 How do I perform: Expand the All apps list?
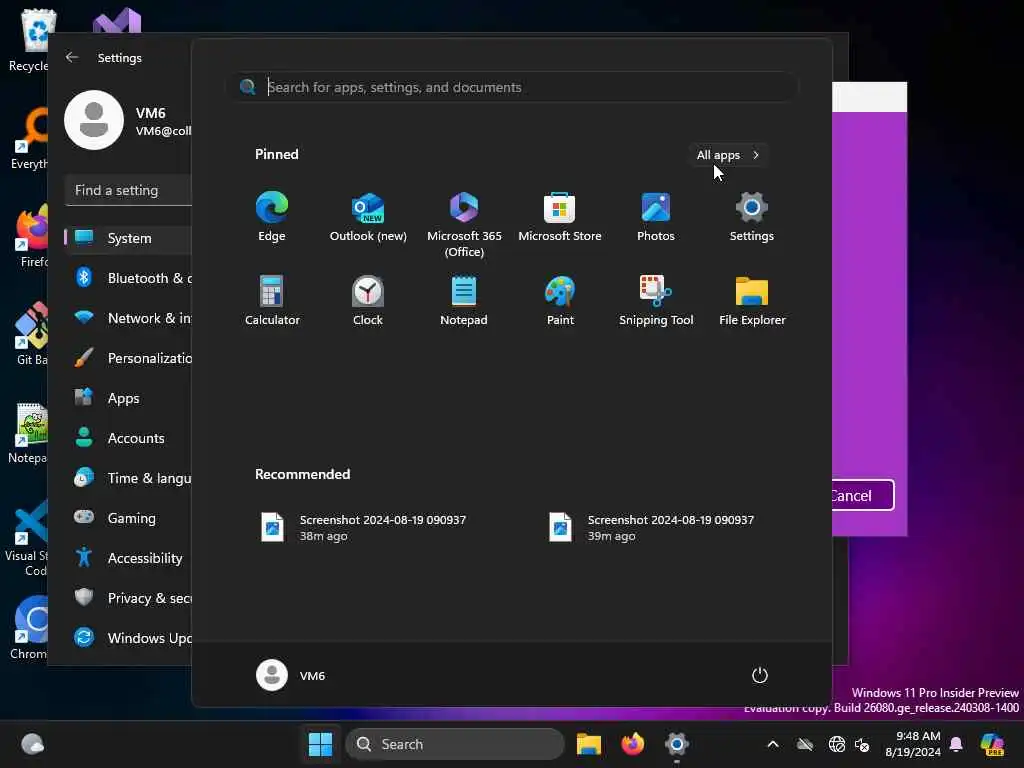[x=728, y=155]
